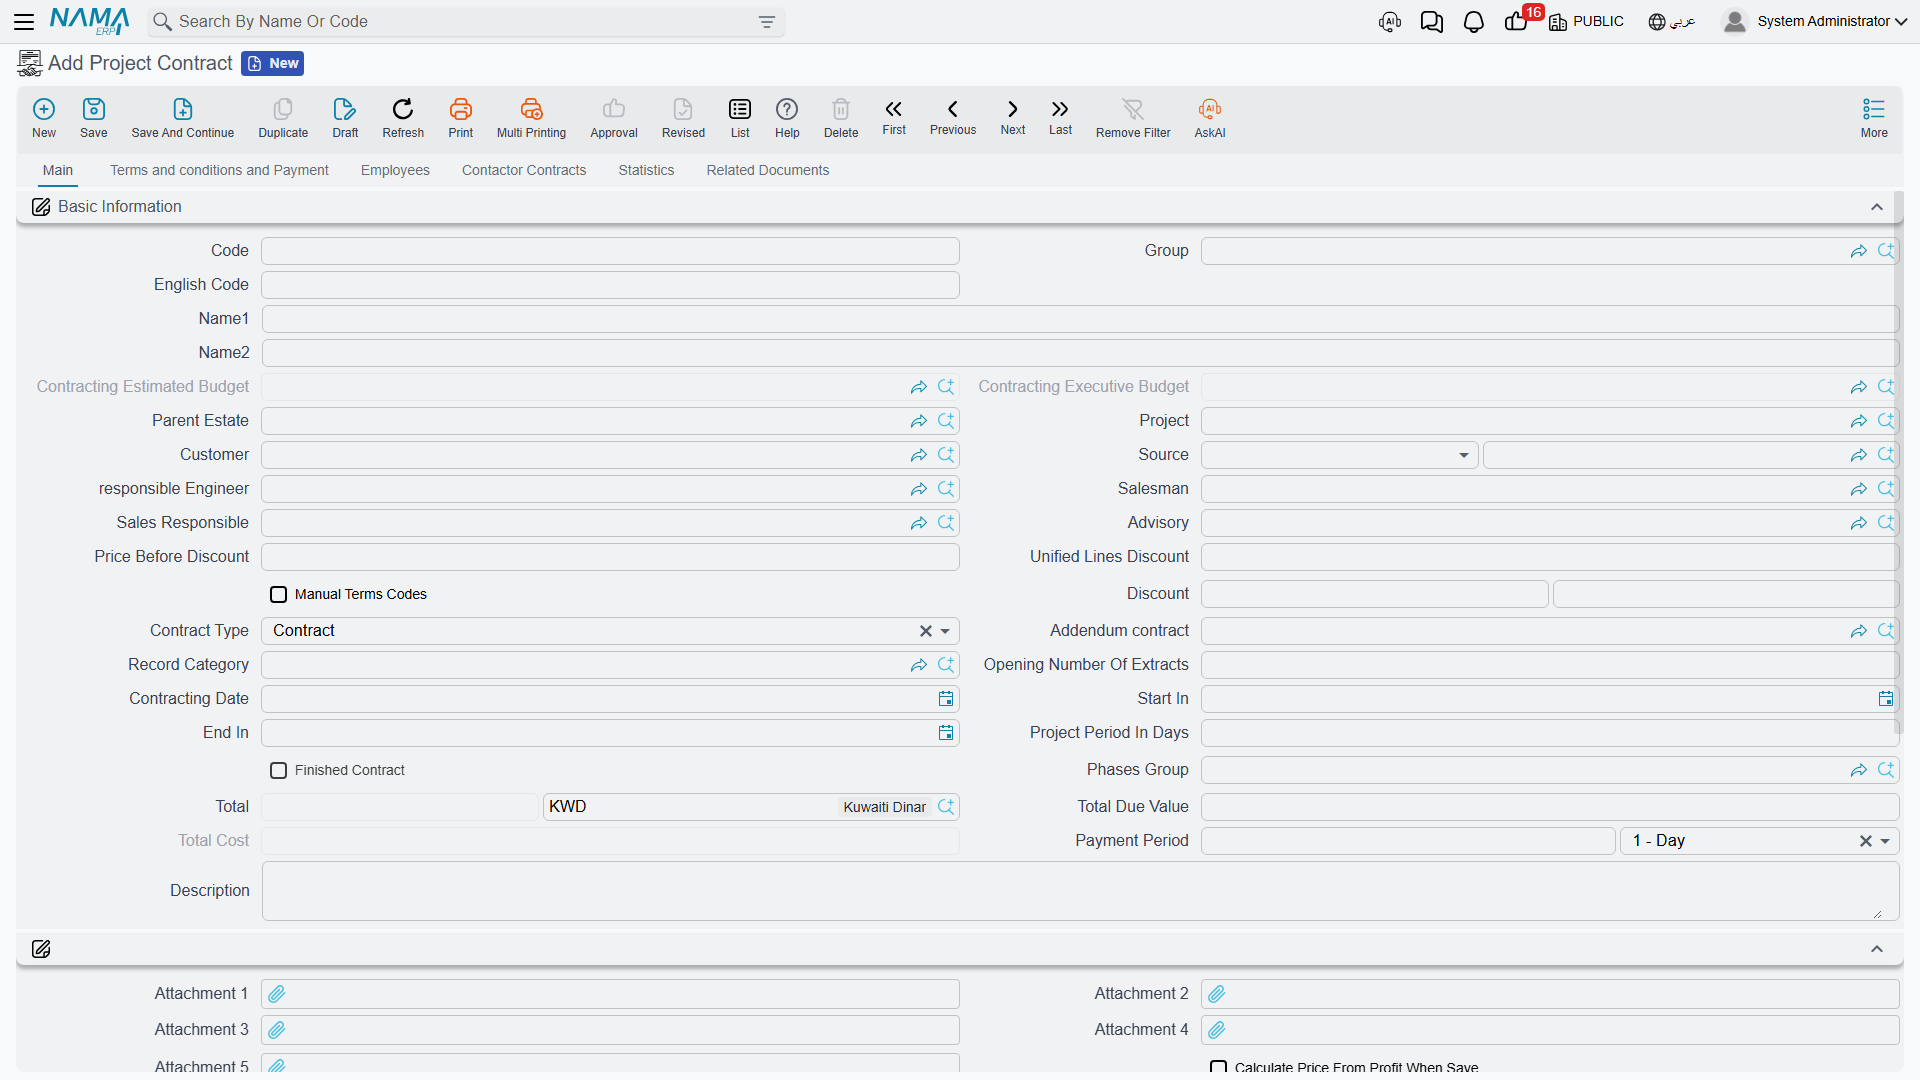
Task: Open System Administrator user menu
Action: click(x=1814, y=22)
